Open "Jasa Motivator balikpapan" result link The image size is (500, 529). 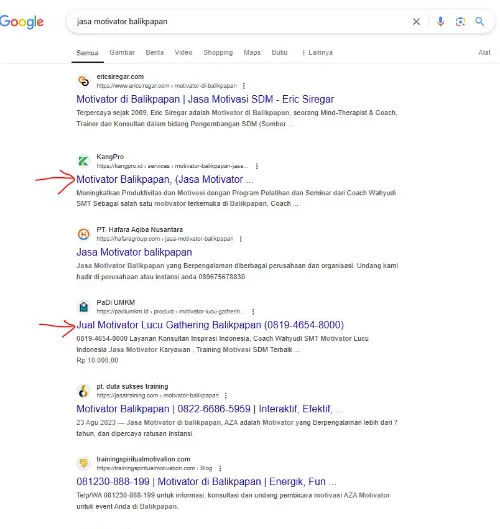coord(134,252)
